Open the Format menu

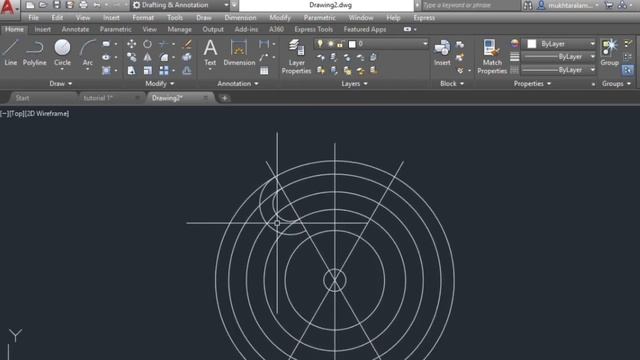click(x=143, y=18)
